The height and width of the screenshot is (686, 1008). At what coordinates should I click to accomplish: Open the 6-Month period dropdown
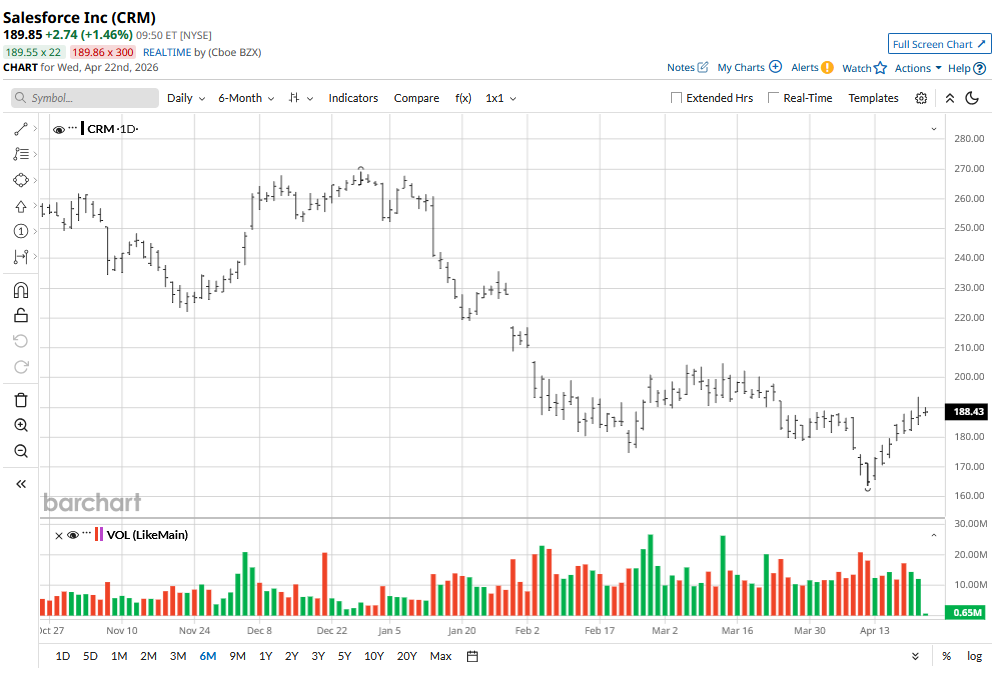point(246,98)
